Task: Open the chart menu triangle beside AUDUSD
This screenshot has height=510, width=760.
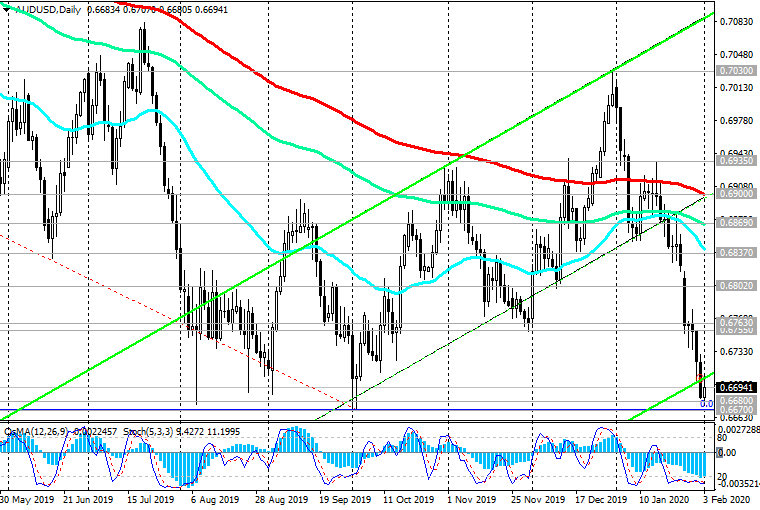Action: click(6, 9)
